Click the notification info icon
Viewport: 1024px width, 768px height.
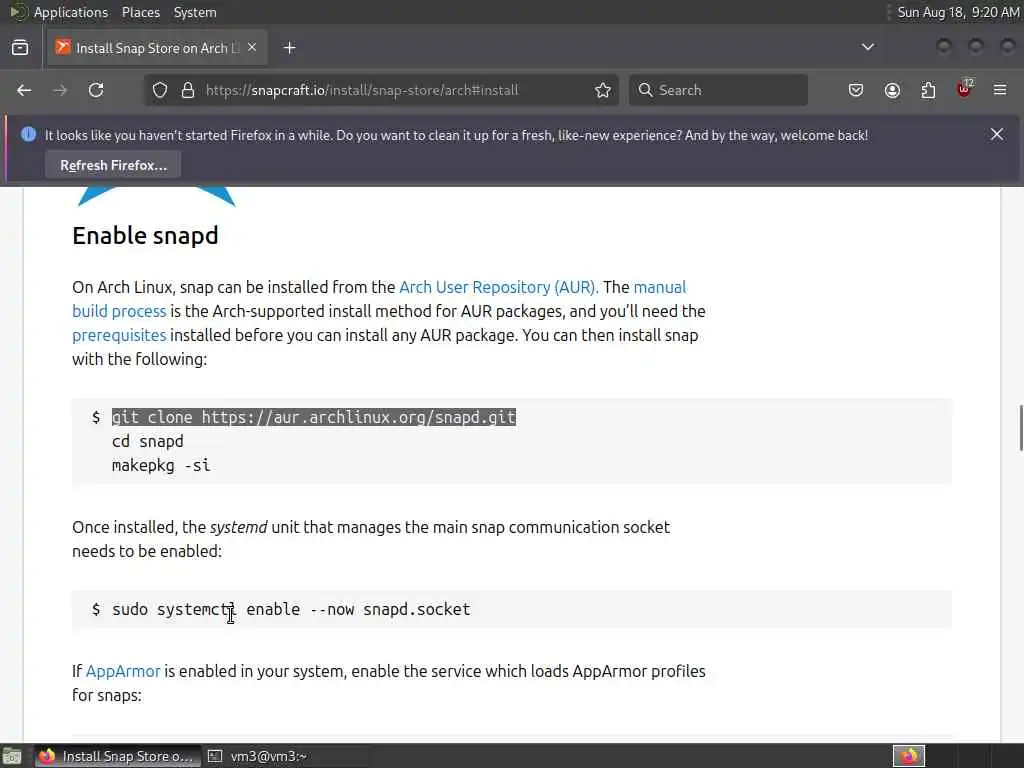[x=28, y=135]
